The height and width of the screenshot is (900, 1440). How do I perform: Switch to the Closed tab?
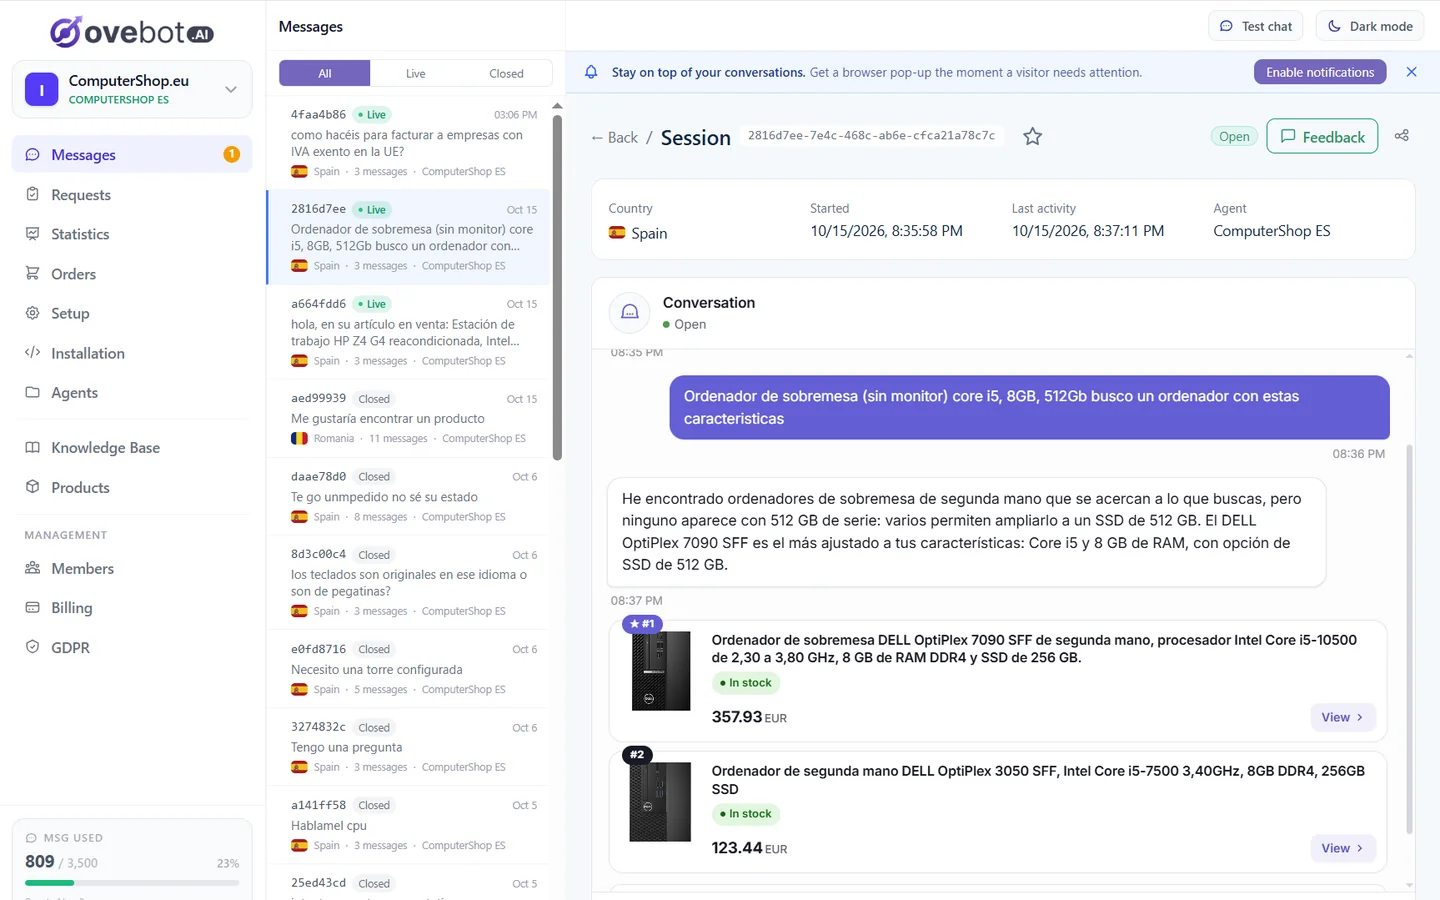point(506,73)
